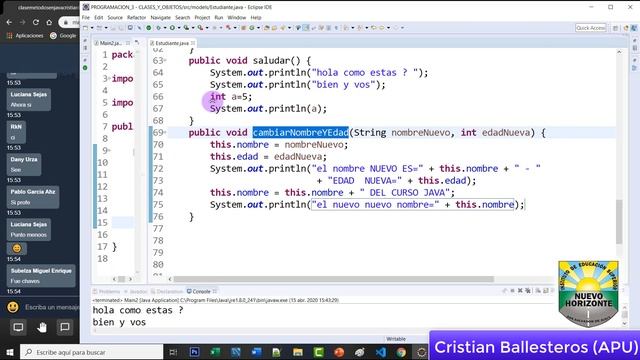The width and height of the screenshot is (640, 360).
Task: Click the New Java Class green icon
Action: point(251,28)
